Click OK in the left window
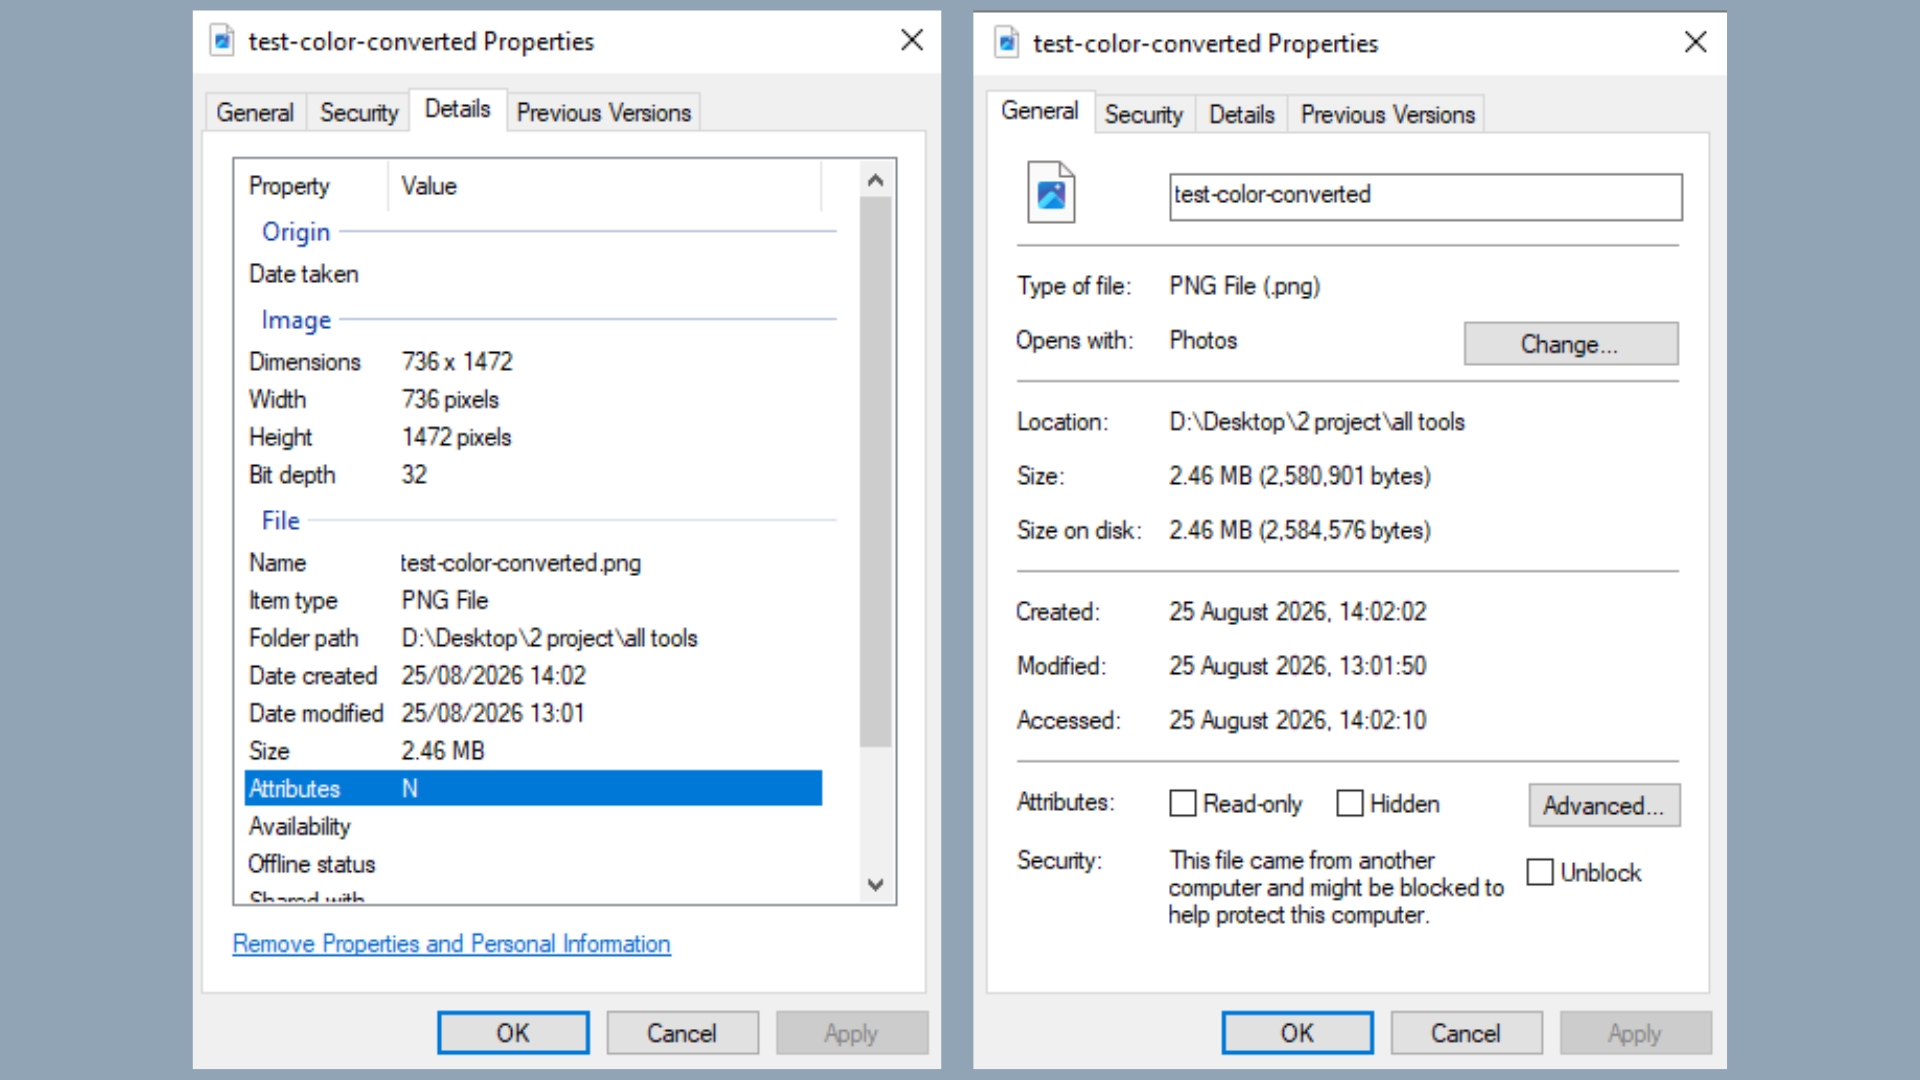 [x=513, y=1033]
